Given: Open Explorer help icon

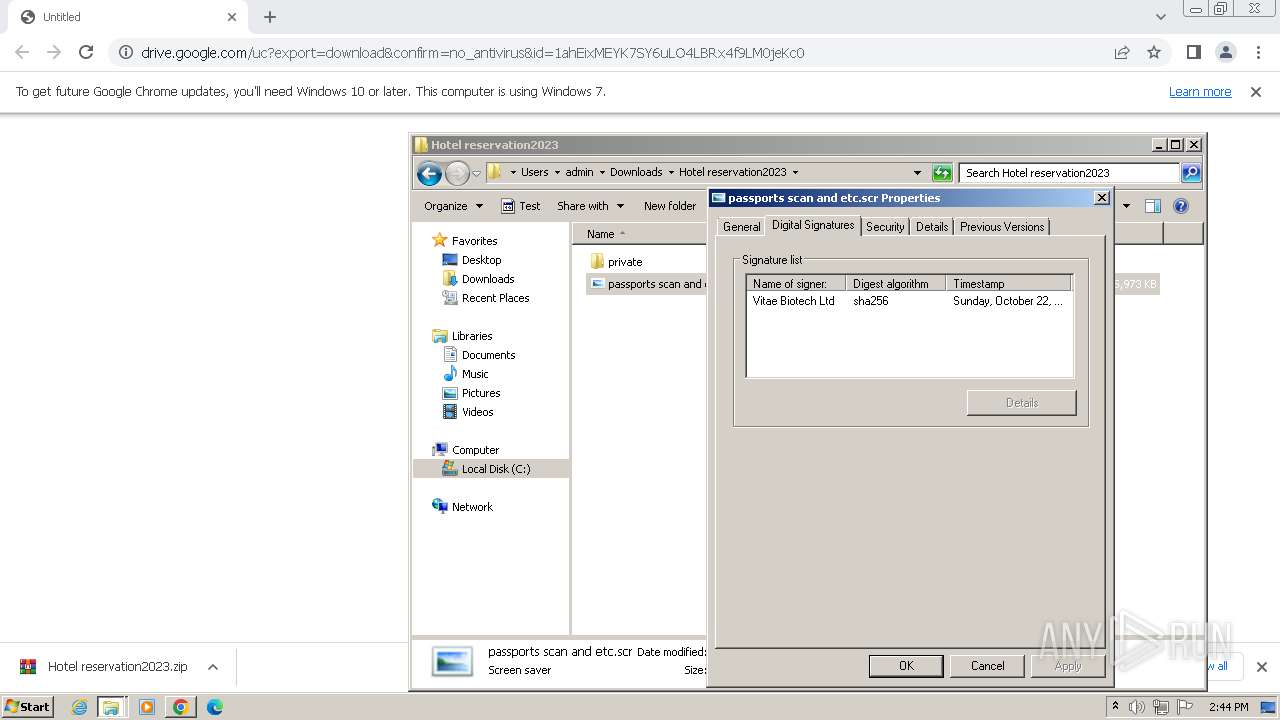Looking at the screenshot, I should [1181, 206].
